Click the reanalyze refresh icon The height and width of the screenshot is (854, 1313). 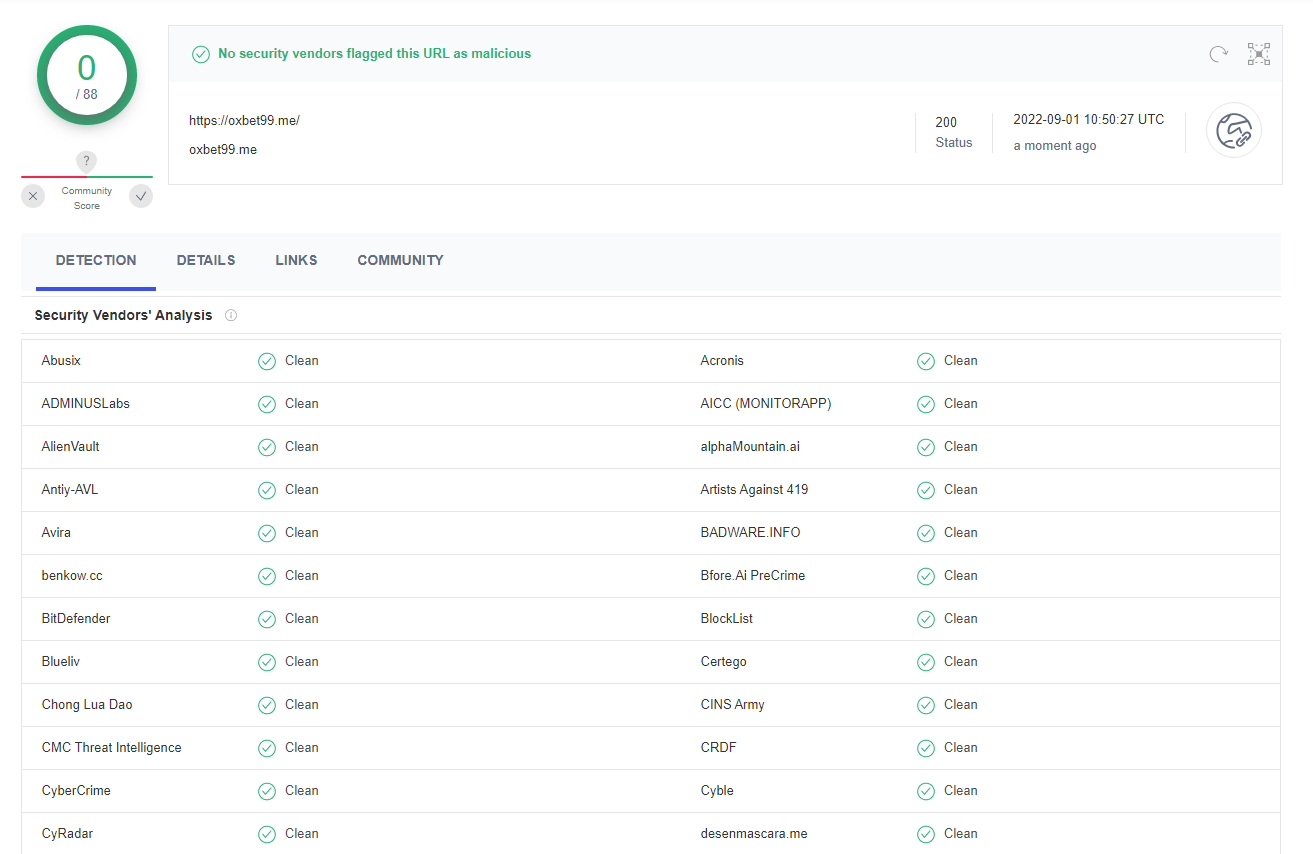(1218, 54)
